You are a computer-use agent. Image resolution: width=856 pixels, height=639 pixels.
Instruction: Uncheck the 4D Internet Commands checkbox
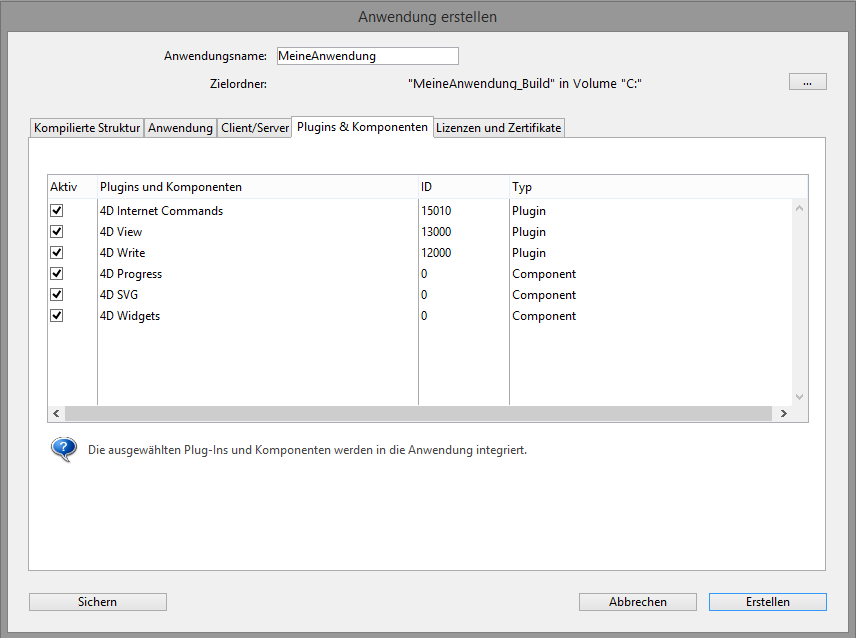(57, 211)
